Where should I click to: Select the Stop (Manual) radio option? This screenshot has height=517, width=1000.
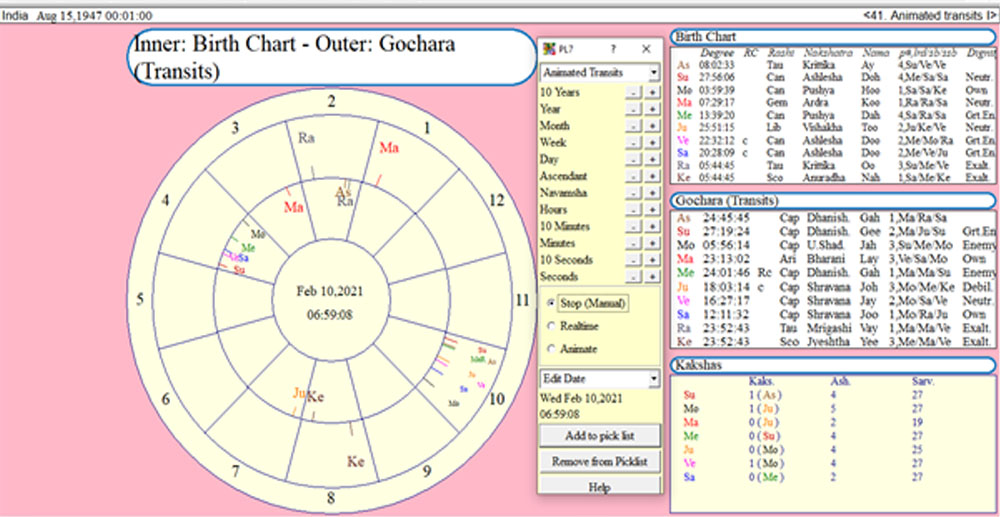[551, 303]
